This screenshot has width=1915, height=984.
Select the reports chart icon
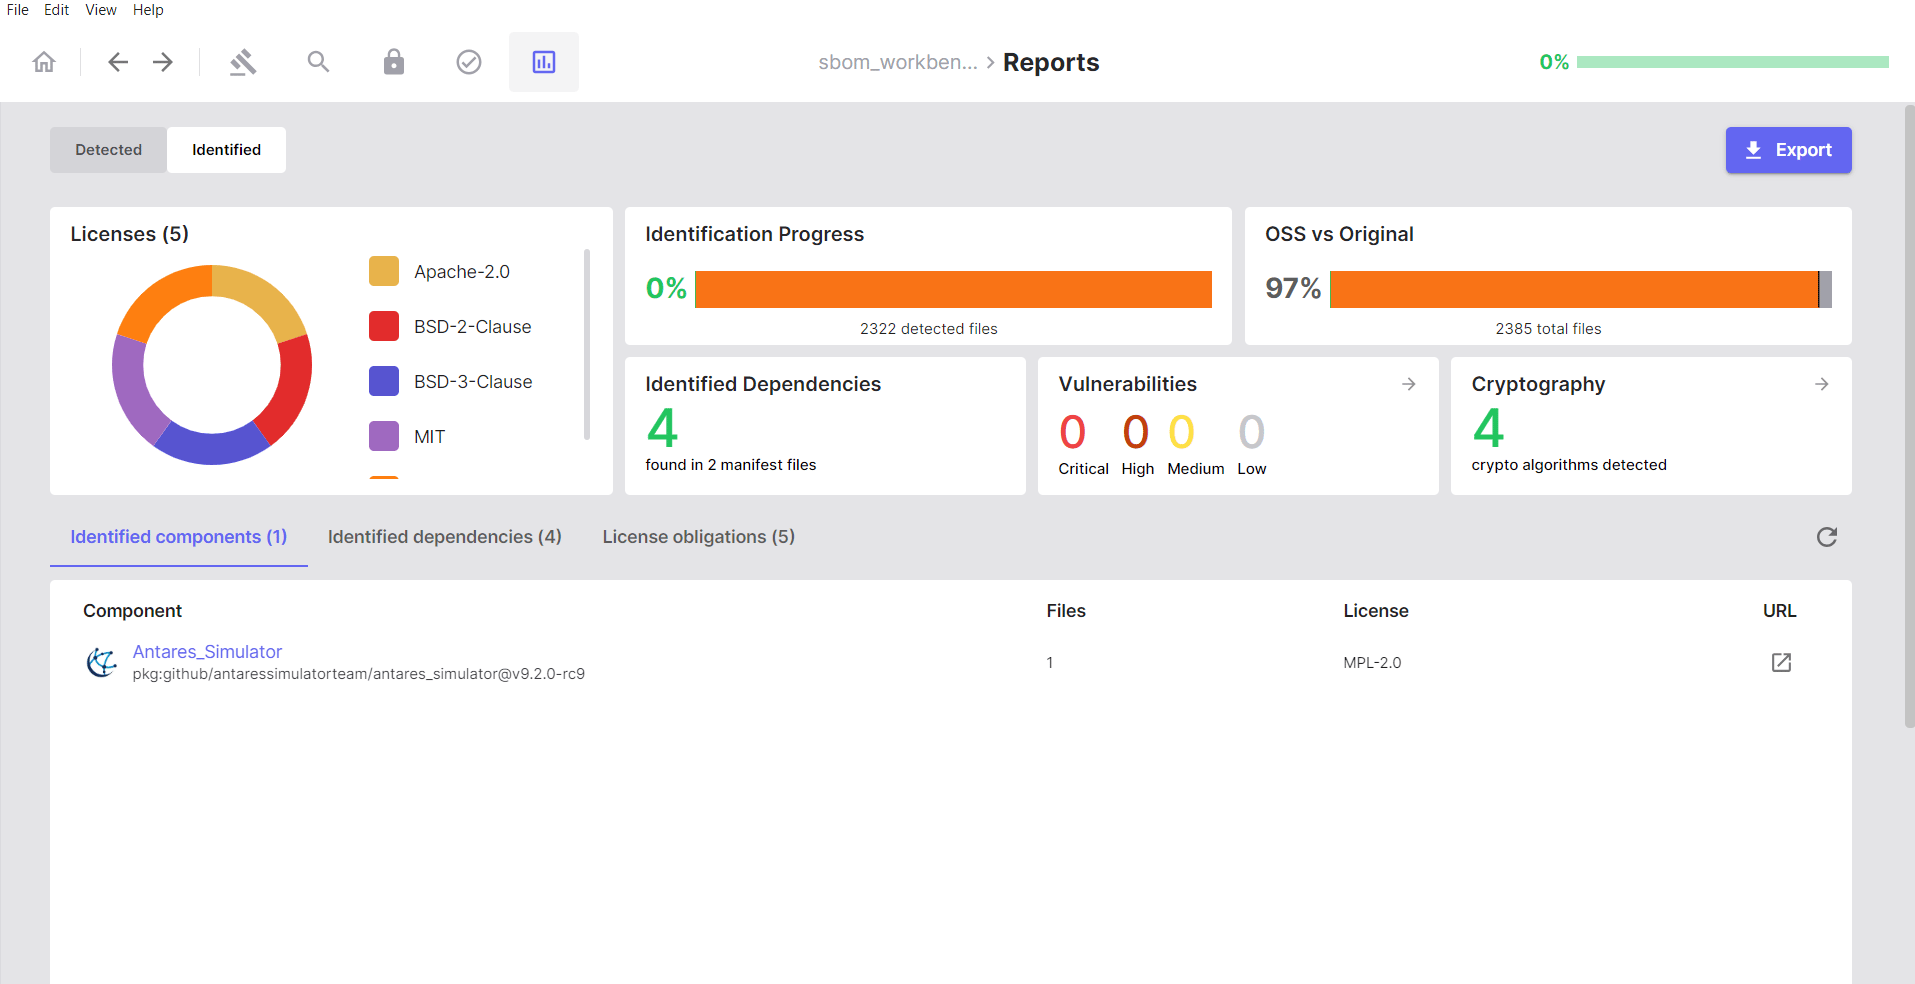tap(544, 62)
